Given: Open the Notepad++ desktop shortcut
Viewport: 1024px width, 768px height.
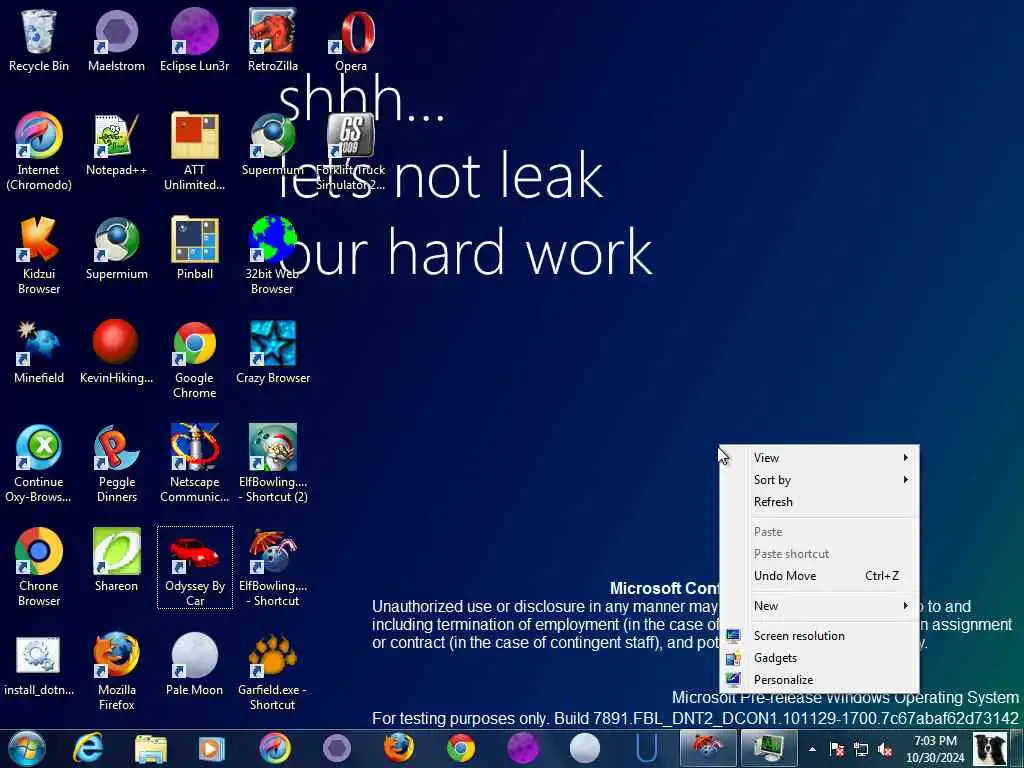Looking at the screenshot, I should pos(116,145).
